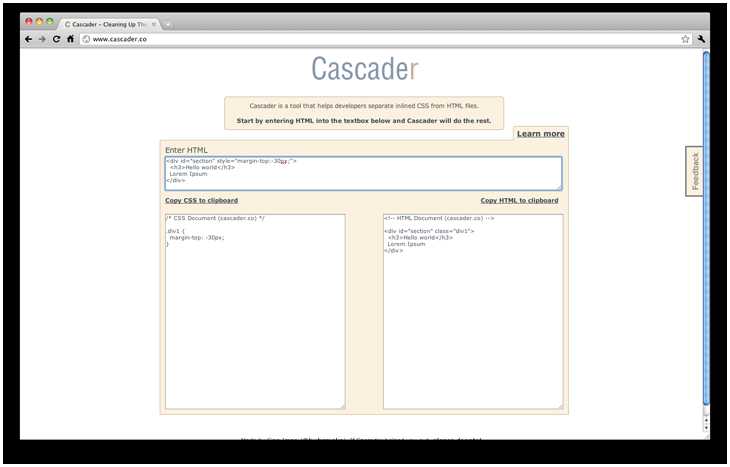Click the 'Start by entering HTML' instruction text
The height and width of the screenshot is (467, 730).
pyautogui.click(x=364, y=121)
